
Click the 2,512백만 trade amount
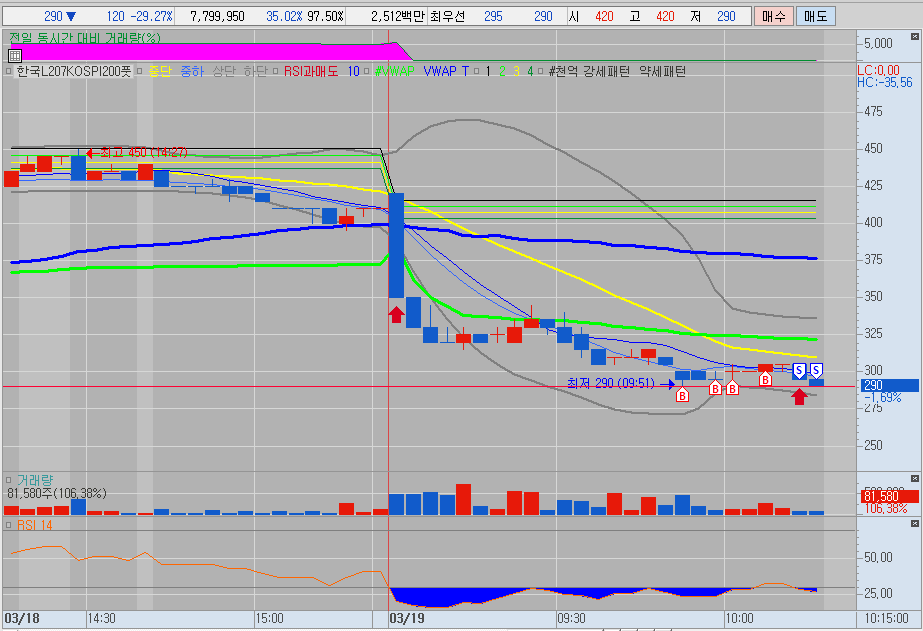point(398,16)
